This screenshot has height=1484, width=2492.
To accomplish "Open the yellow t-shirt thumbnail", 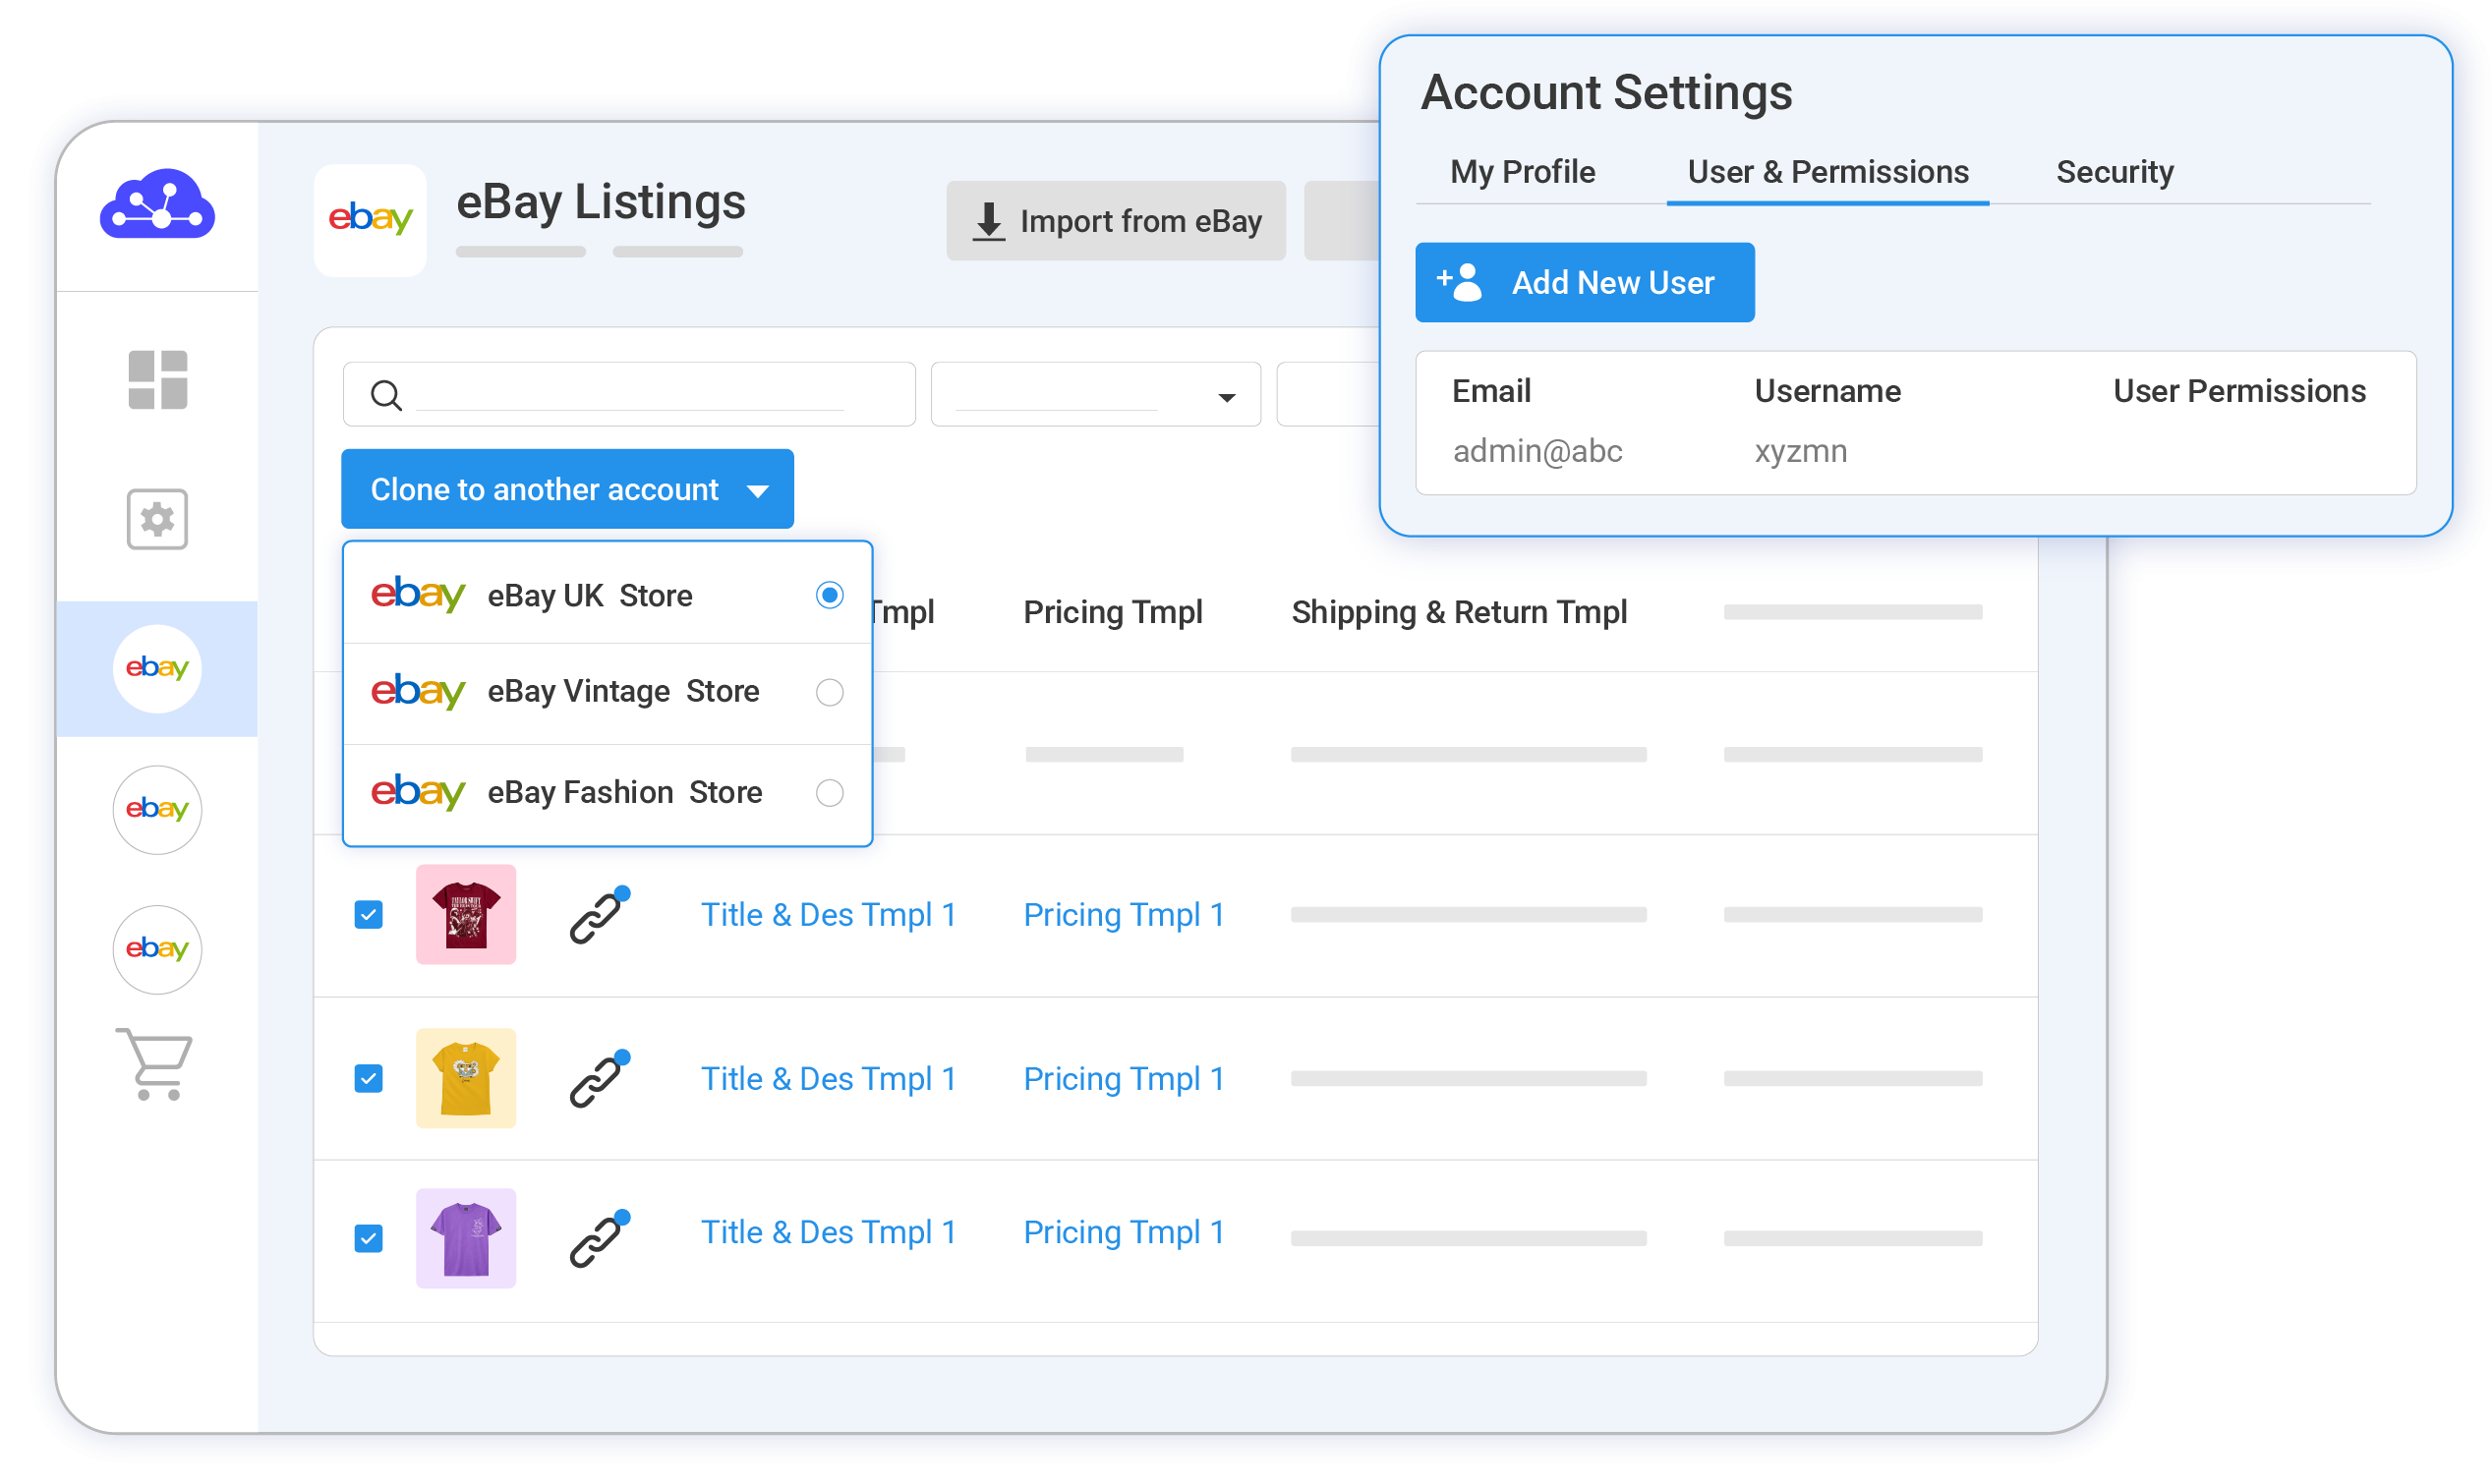I will 466,1079.
